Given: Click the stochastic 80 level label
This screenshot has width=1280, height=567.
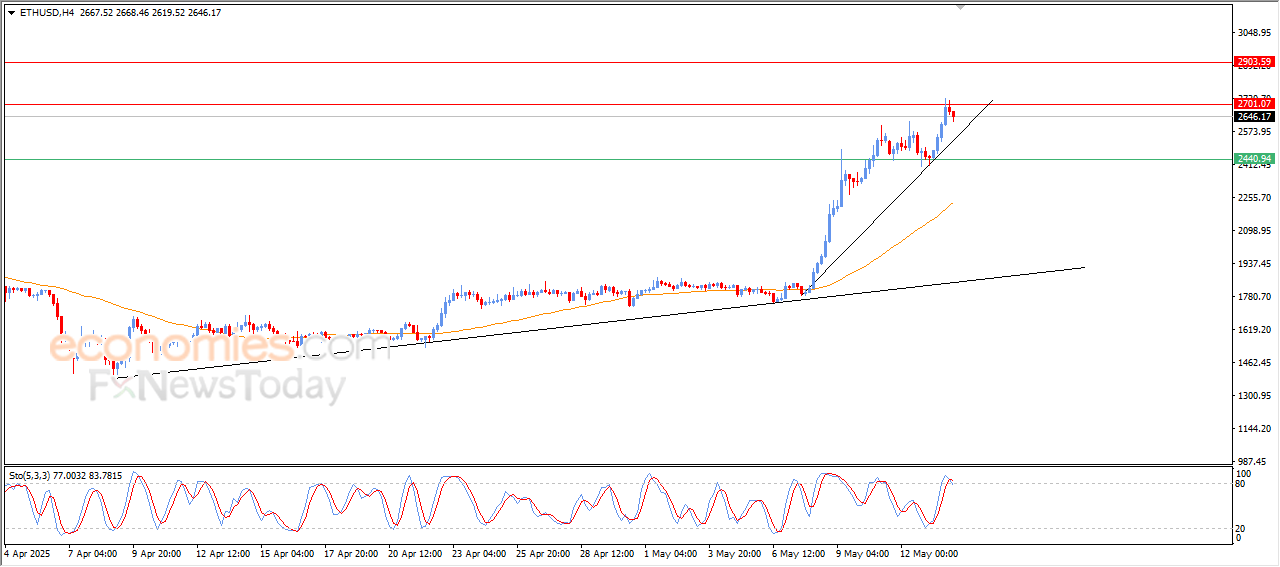Looking at the screenshot, I should [1241, 484].
